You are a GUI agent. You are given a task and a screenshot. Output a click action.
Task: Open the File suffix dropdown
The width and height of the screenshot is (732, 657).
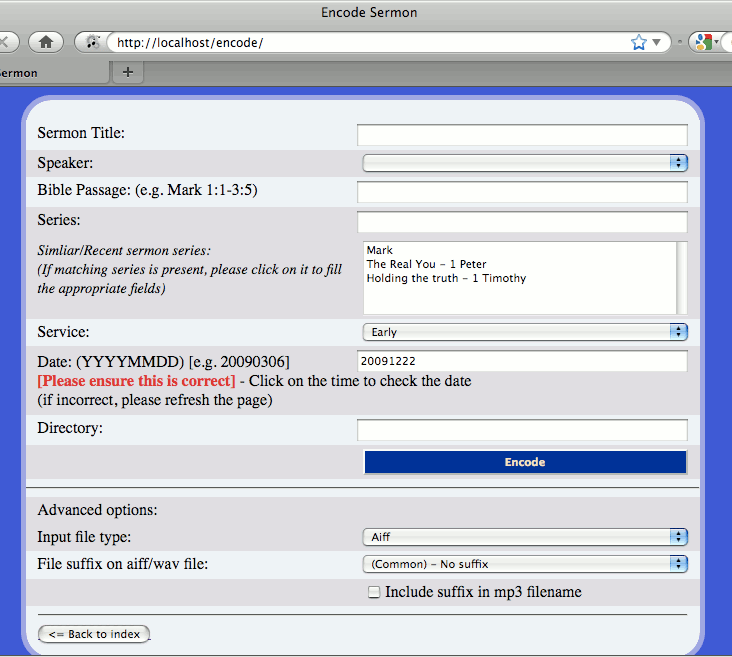click(525, 564)
